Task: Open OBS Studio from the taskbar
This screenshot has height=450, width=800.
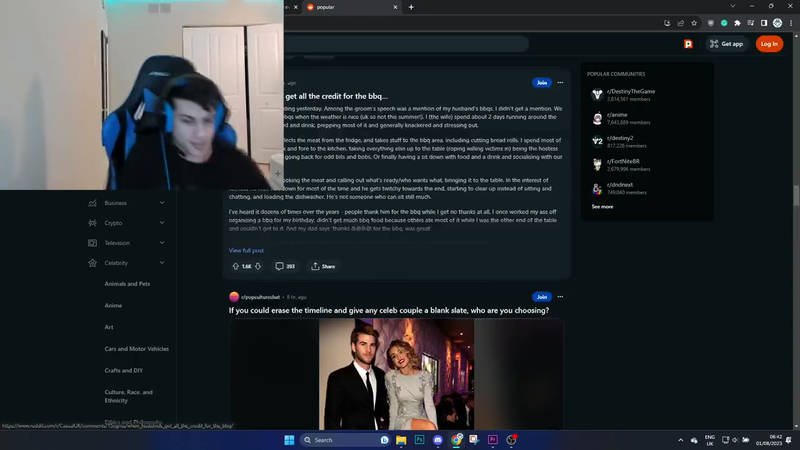Action: pyautogui.click(x=511, y=440)
